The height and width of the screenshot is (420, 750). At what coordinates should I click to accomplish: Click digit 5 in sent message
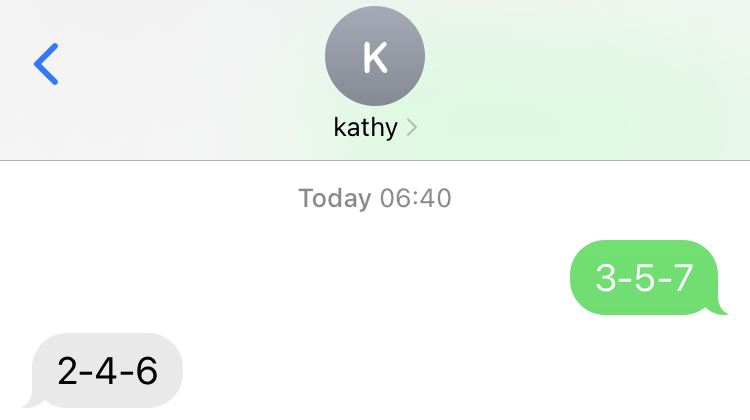point(644,277)
